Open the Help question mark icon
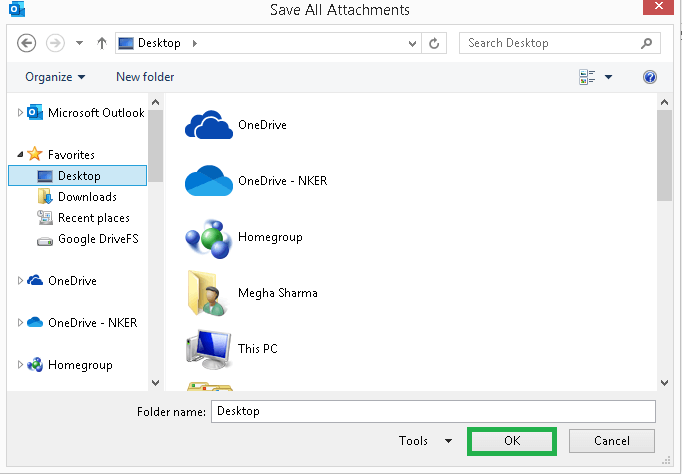 [x=649, y=77]
